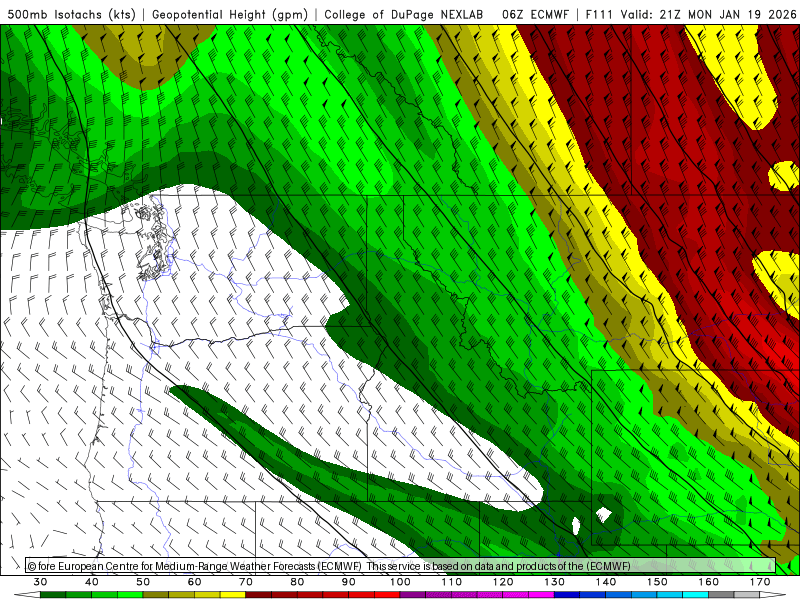Select the dark gray swatch starting at 160

[721, 595]
